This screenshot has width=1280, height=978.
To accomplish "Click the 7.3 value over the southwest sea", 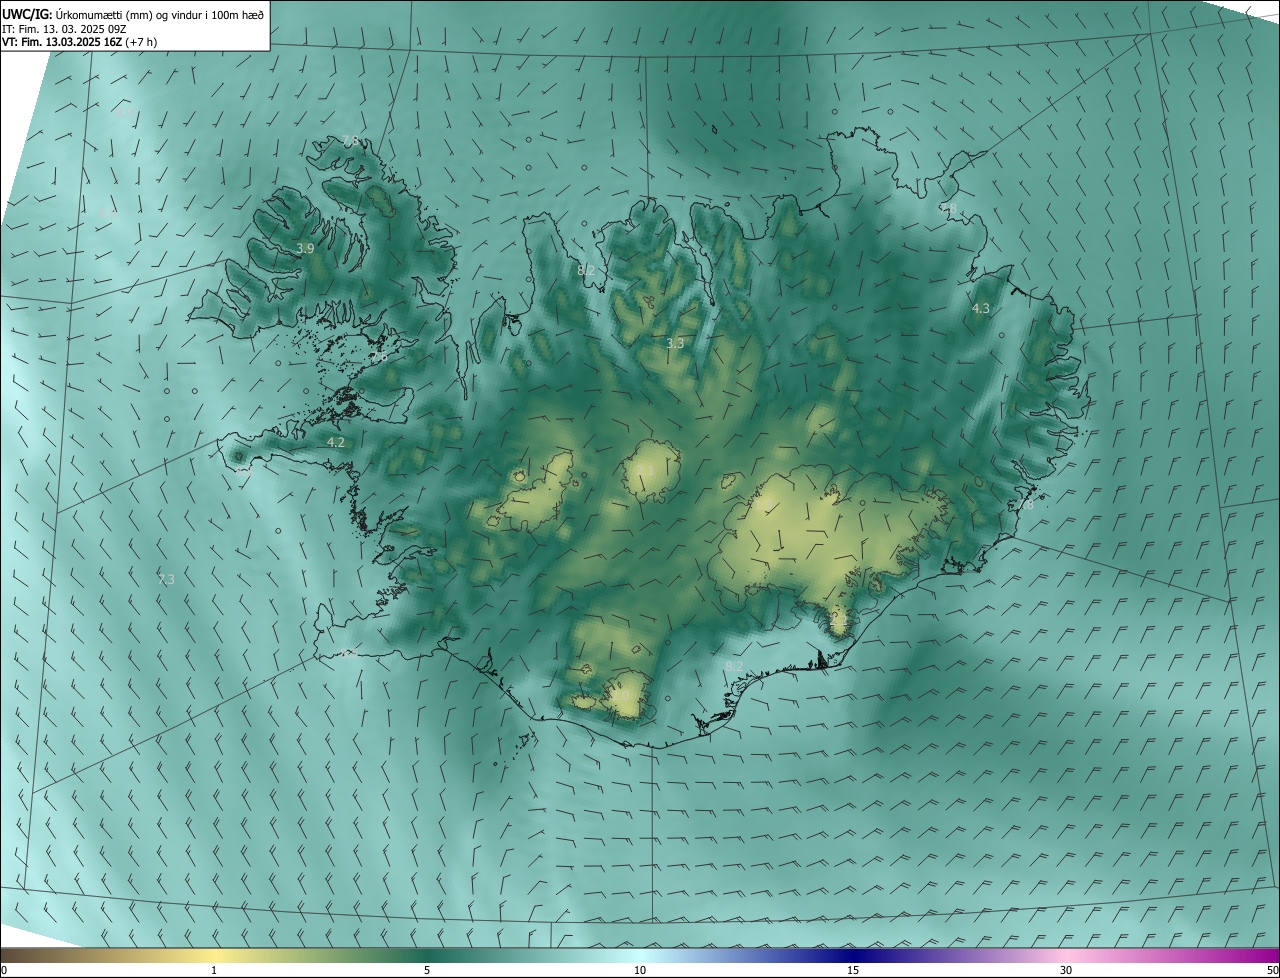I will [x=166, y=579].
